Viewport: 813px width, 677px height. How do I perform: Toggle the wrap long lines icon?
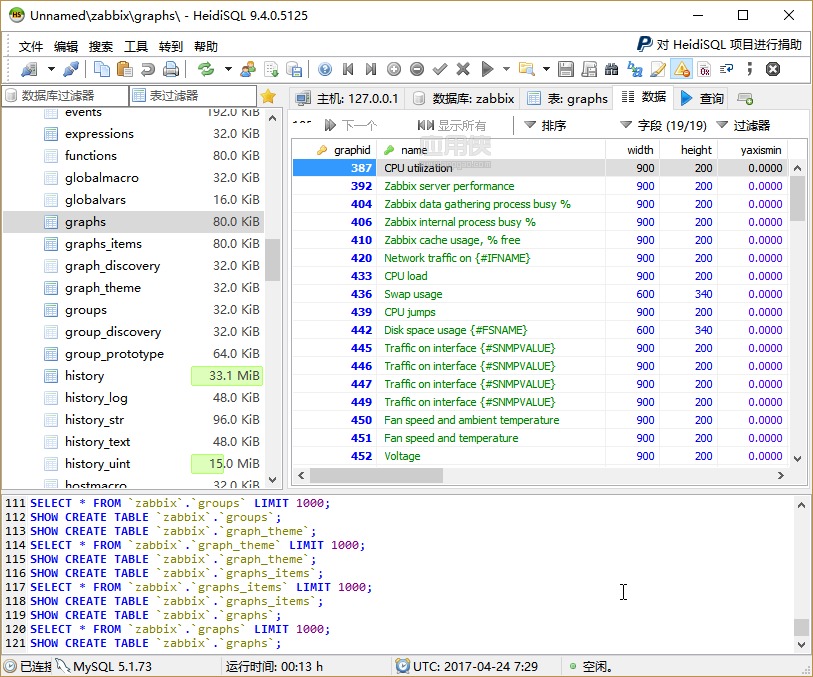(x=727, y=69)
